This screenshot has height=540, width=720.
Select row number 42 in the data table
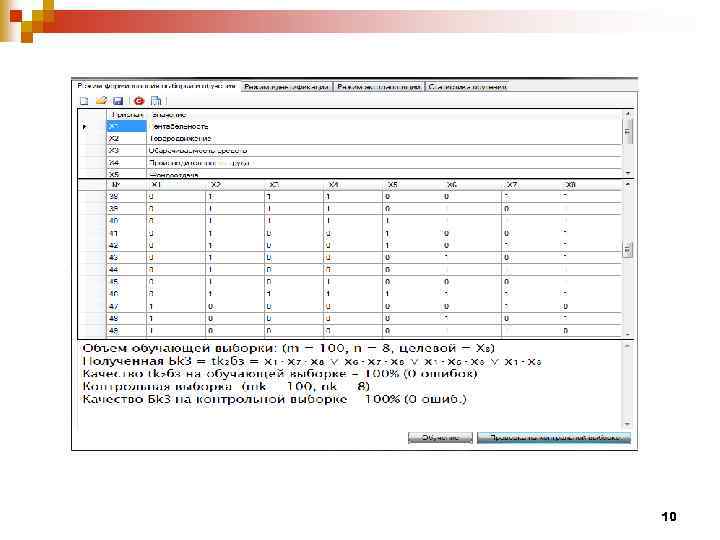pos(350,245)
